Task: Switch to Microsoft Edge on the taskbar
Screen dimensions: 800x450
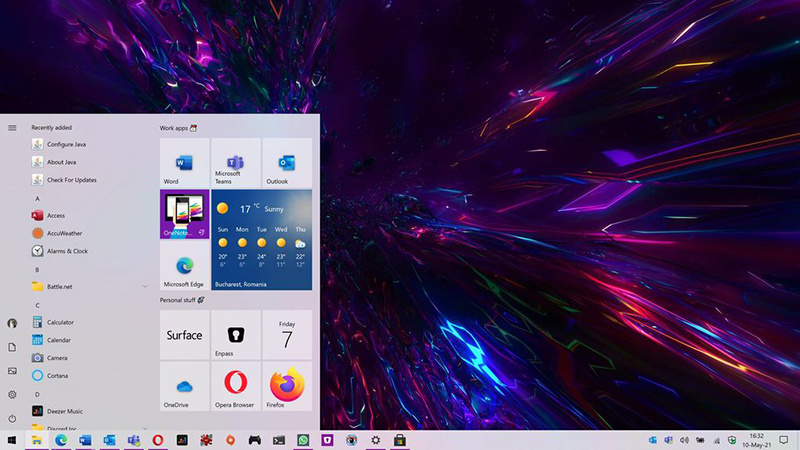Action: (61, 440)
